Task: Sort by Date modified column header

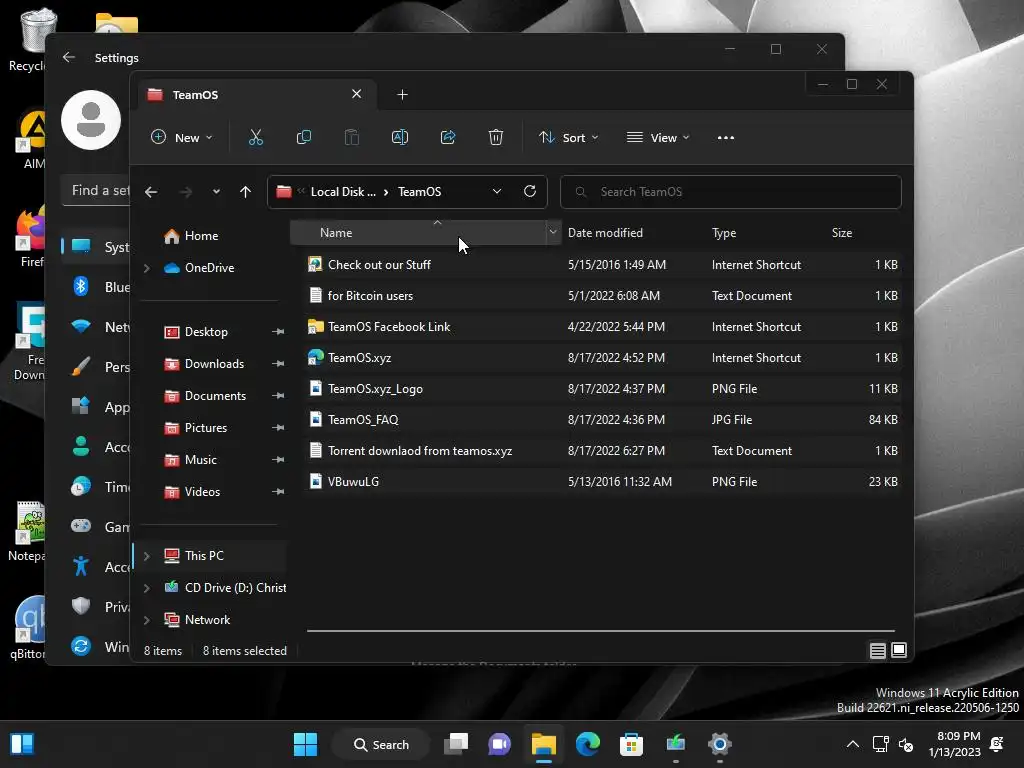Action: (605, 232)
